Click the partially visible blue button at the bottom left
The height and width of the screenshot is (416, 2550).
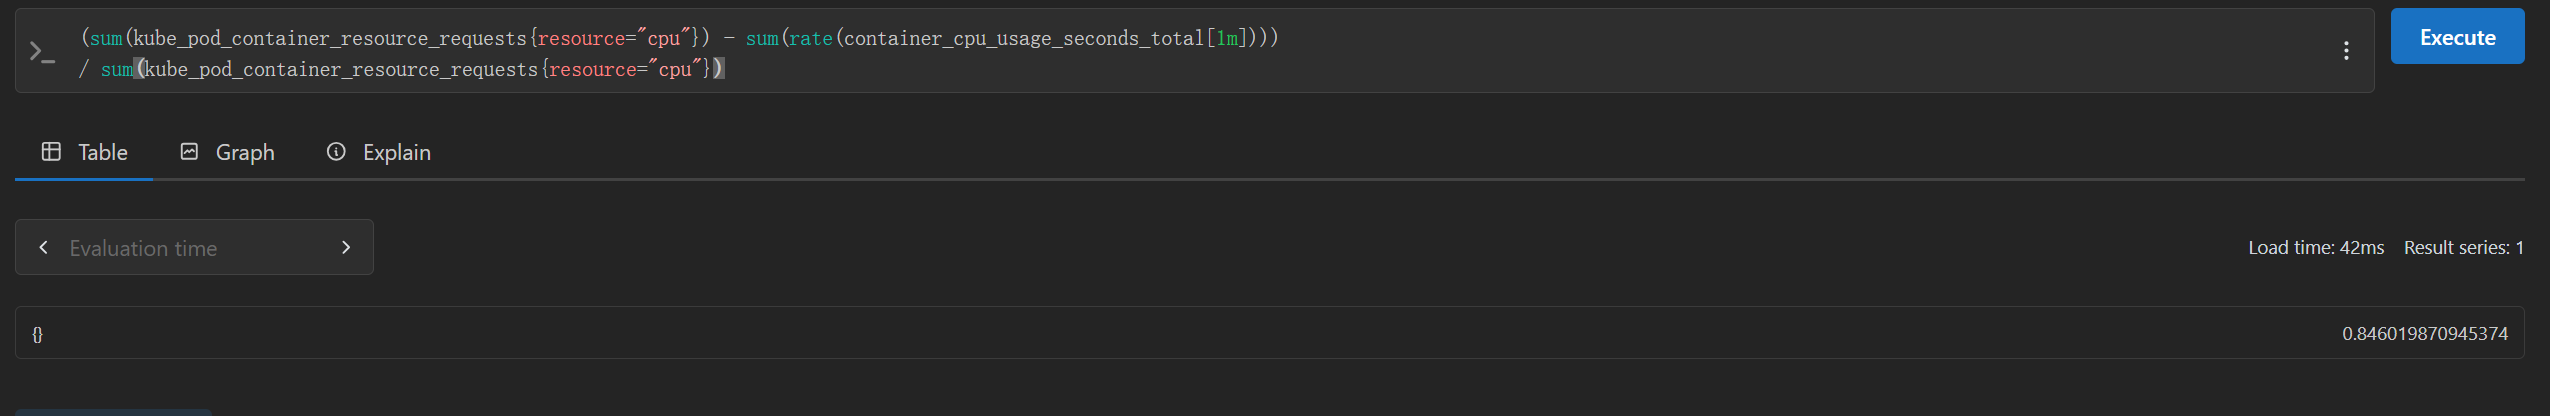[x=113, y=412]
